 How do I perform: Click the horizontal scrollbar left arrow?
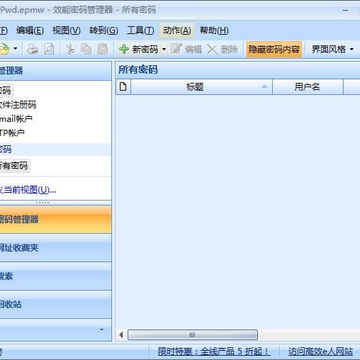coord(121,335)
